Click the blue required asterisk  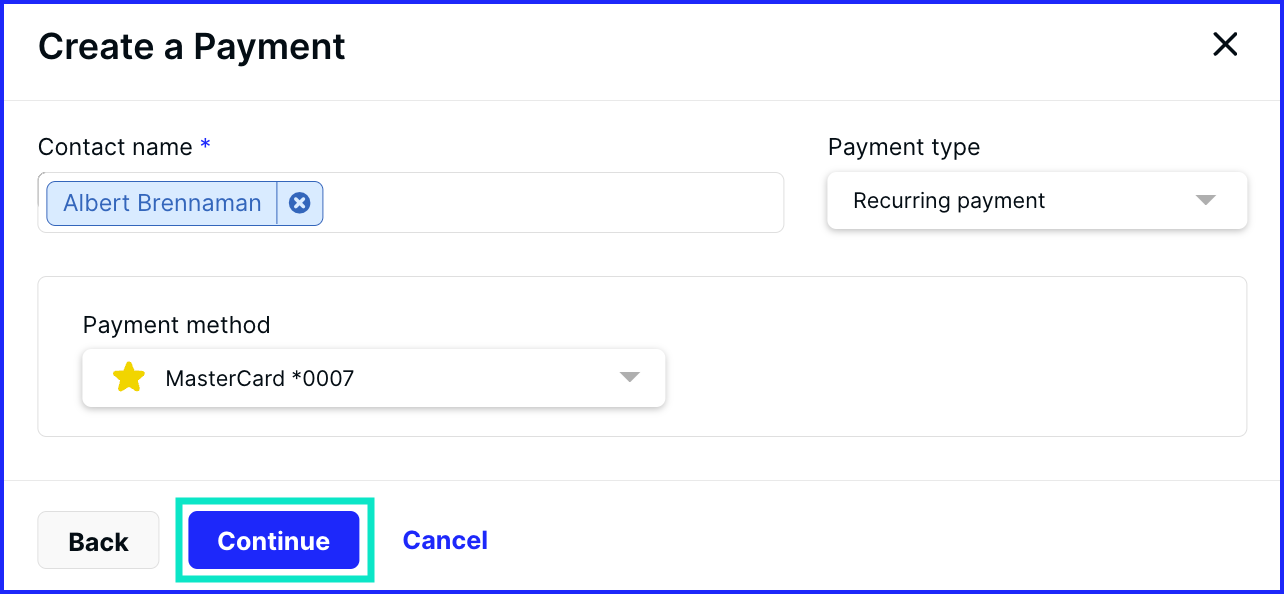click(x=205, y=145)
